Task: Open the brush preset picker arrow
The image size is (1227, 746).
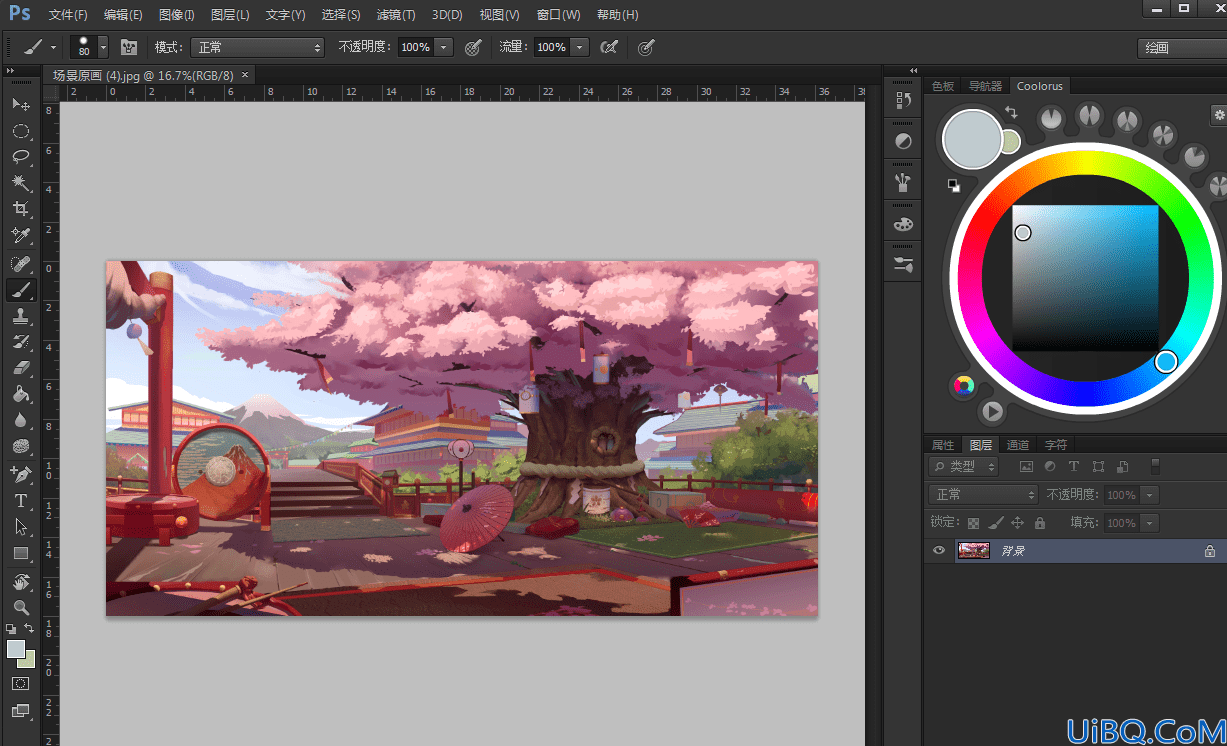Action: (x=103, y=47)
